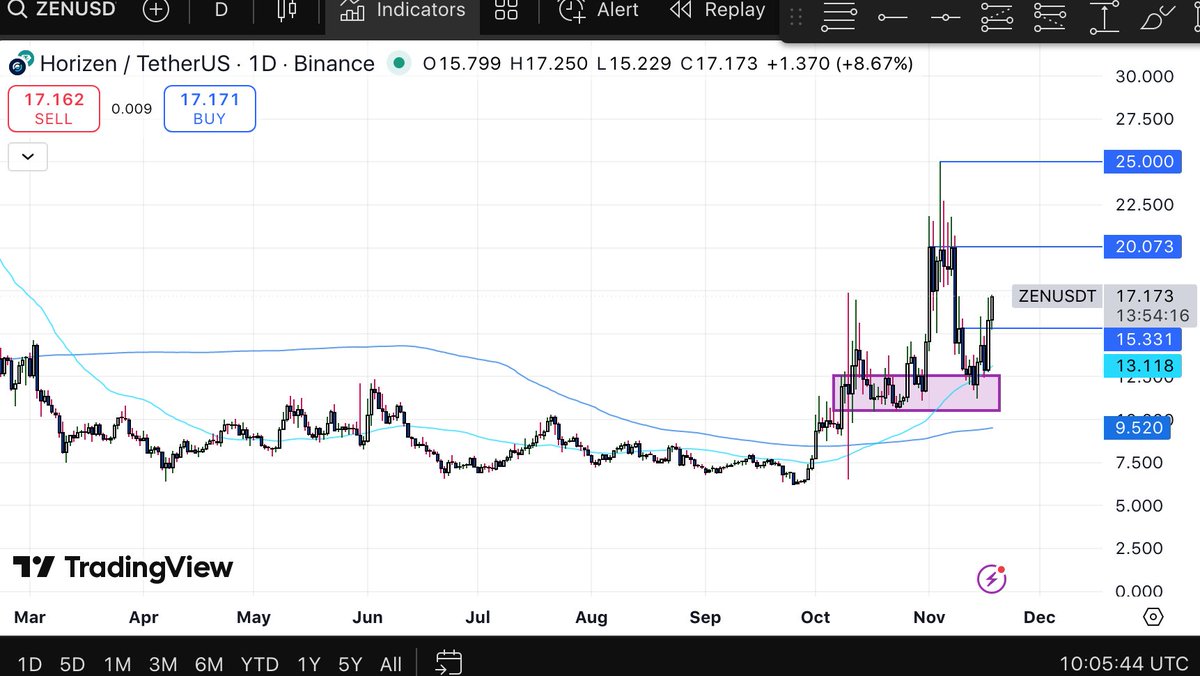
Task: Click the 30.000 price axis value
Action: click(x=1142, y=76)
